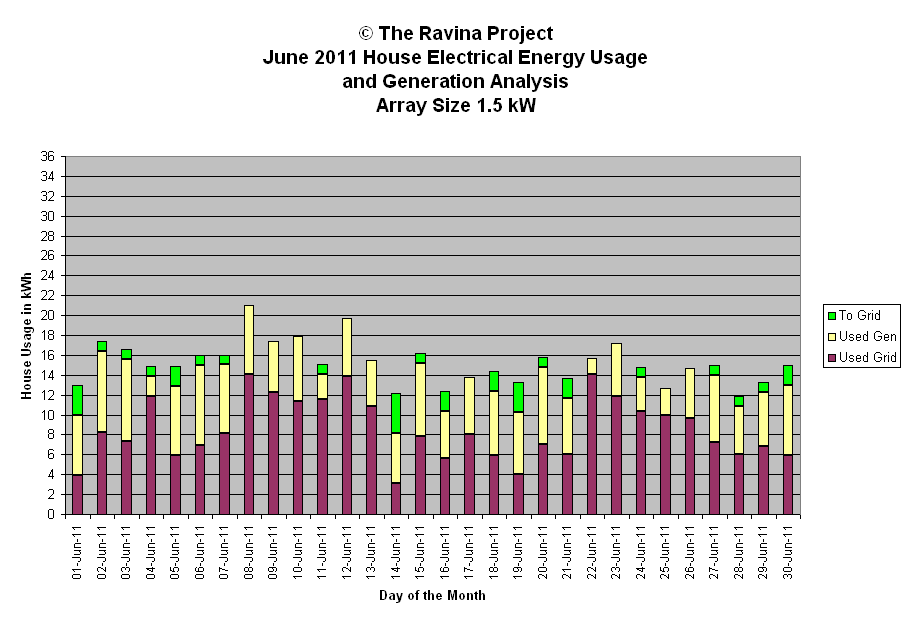This screenshot has height=623, width=911.
Task: Click the 36 y-axis value label
Action: coord(48,156)
